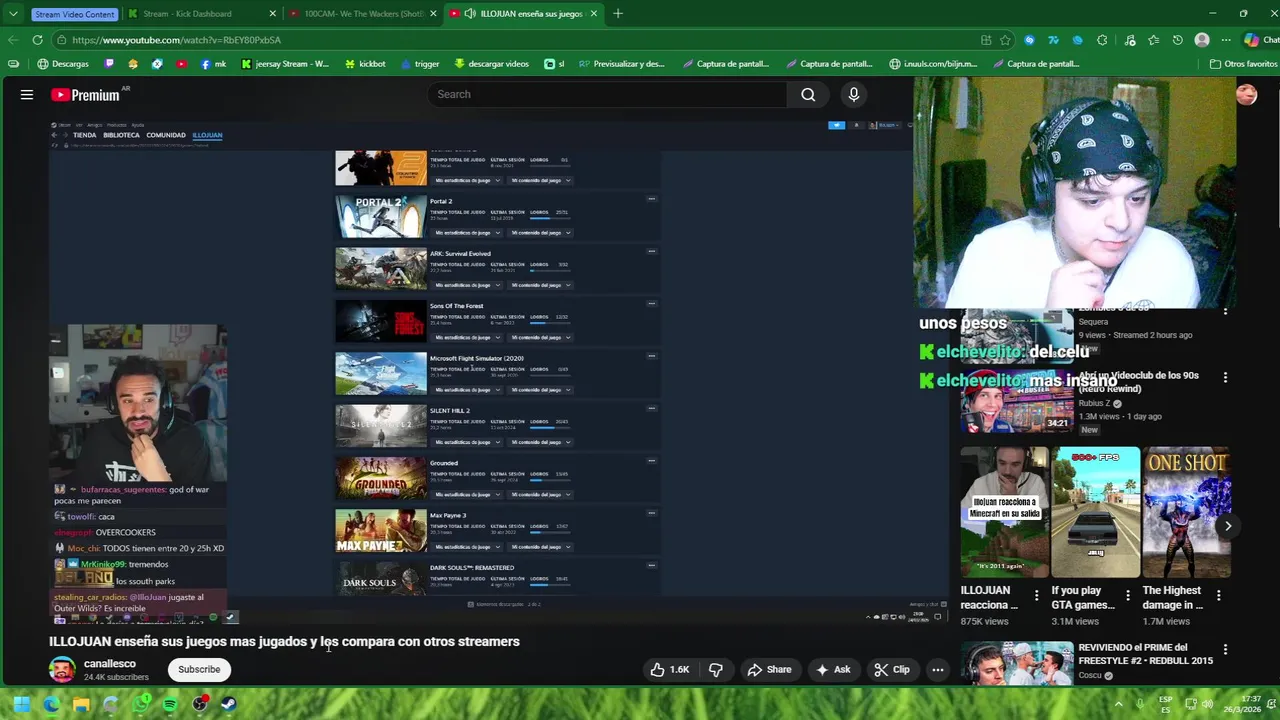1280x720 pixels.
Task: Open the ILLOJUAN reacciona Short thumbnail
Action: 1005,512
